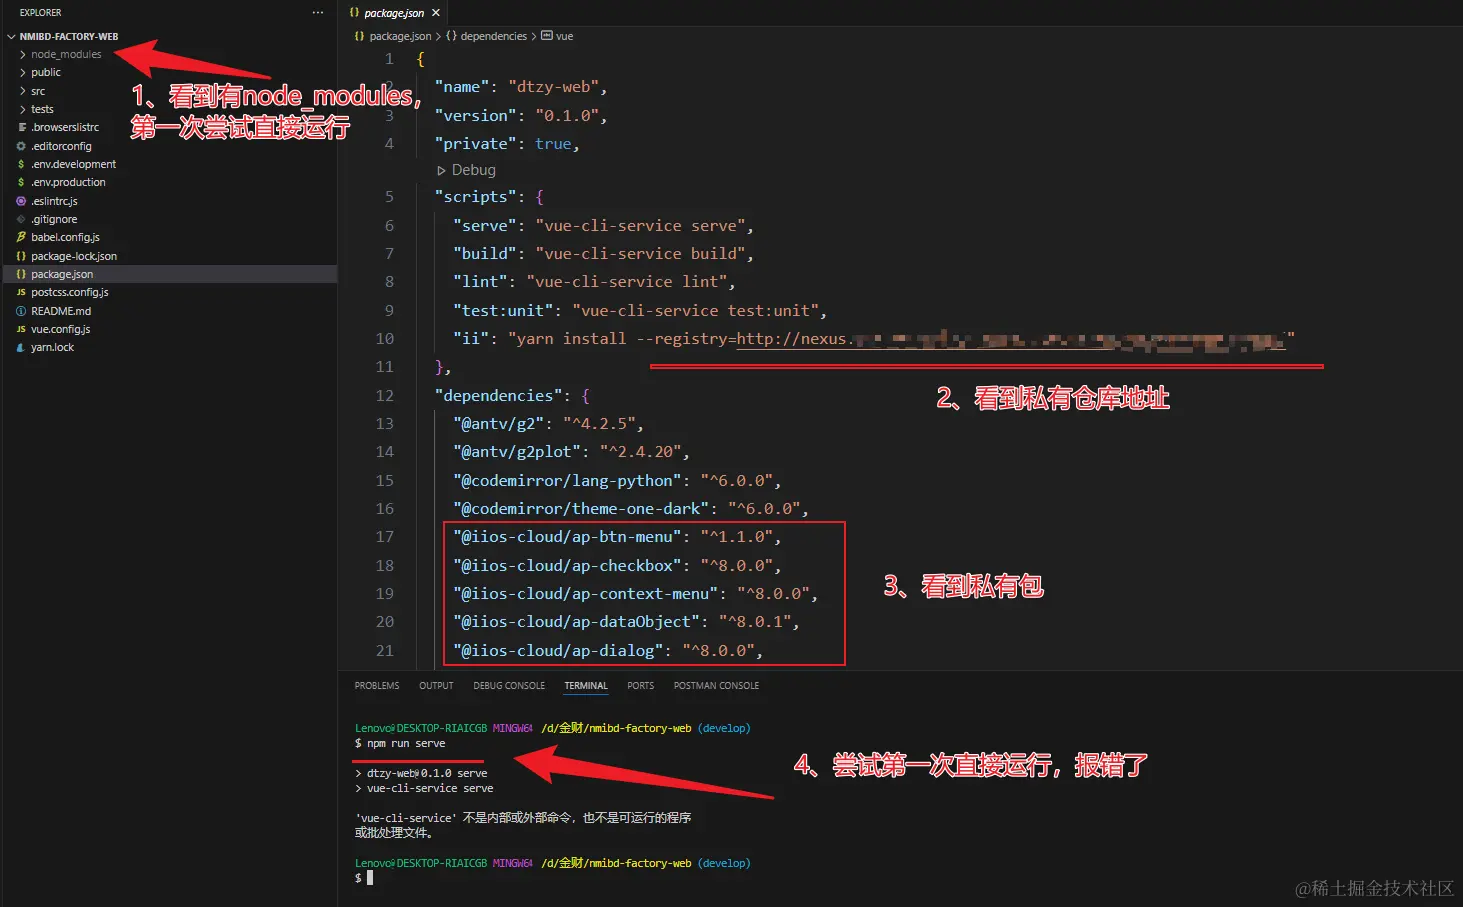Open the Explorer more actions ellipsis menu
The width and height of the screenshot is (1463, 907).
[x=318, y=13]
